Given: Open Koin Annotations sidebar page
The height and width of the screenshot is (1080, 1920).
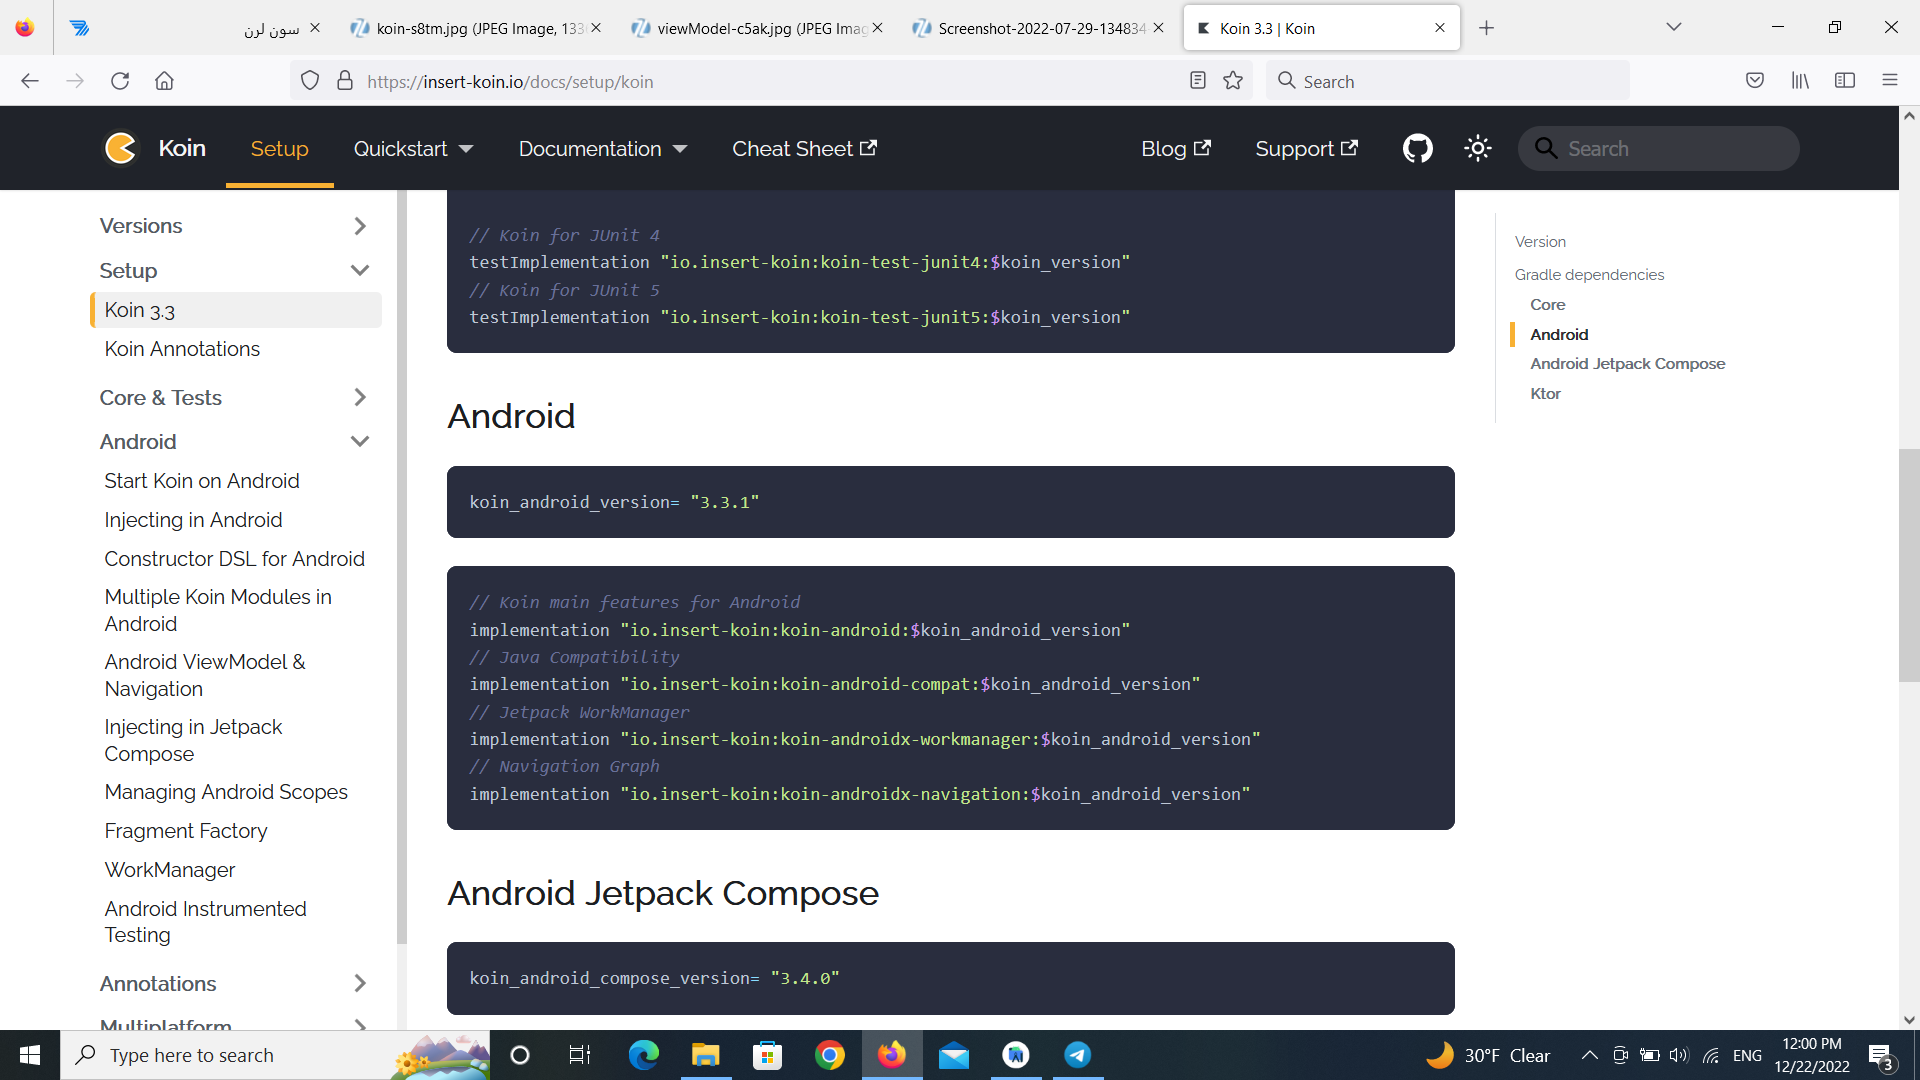Looking at the screenshot, I should pyautogui.click(x=182, y=349).
